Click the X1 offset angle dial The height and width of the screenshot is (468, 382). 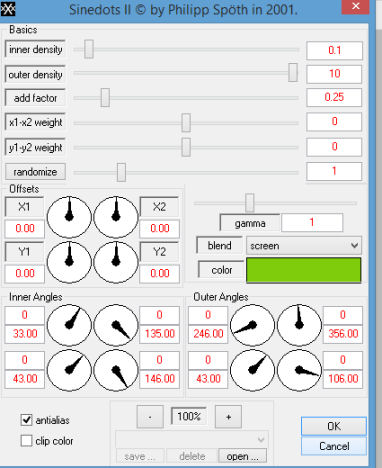[69, 217]
